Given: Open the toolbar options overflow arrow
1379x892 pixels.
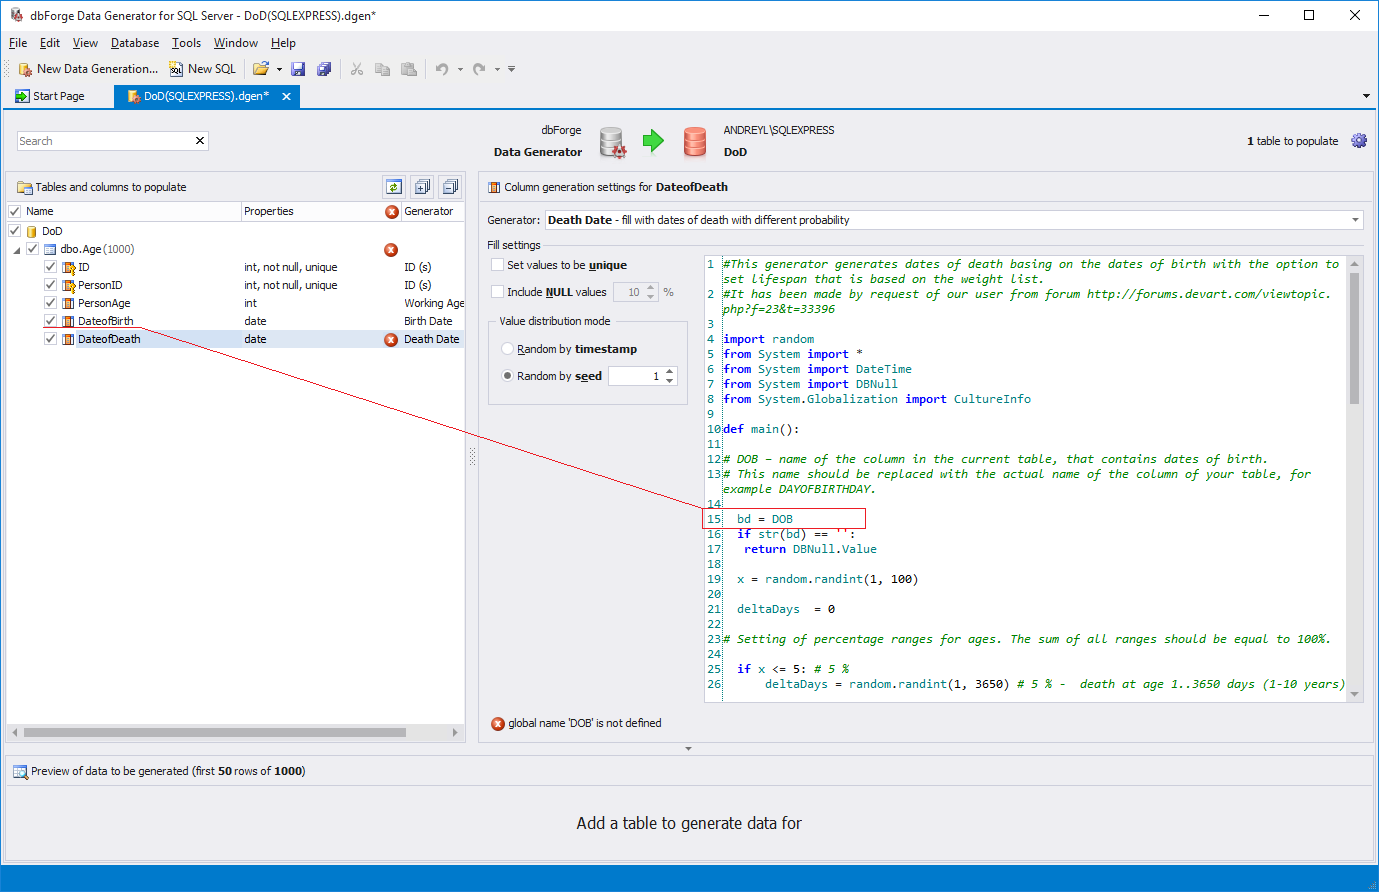Looking at the screenshot, I should click(511, 69).
